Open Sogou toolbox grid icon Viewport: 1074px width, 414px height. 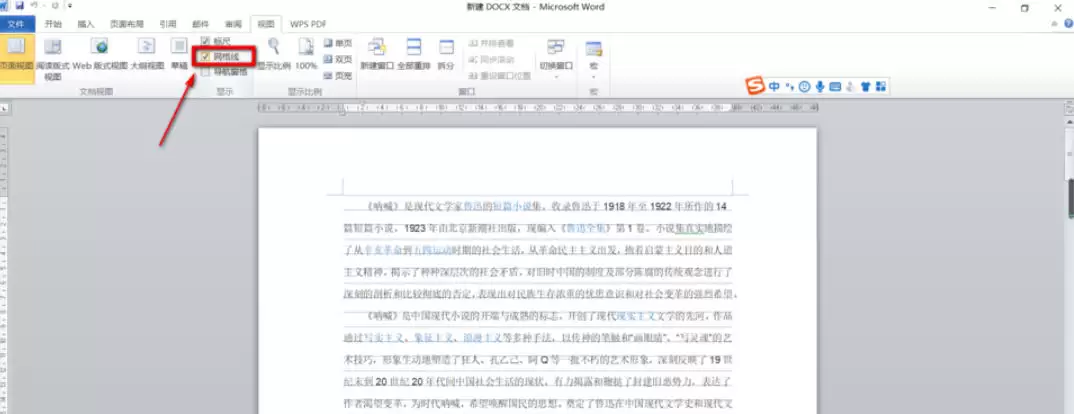click(880, 86)
